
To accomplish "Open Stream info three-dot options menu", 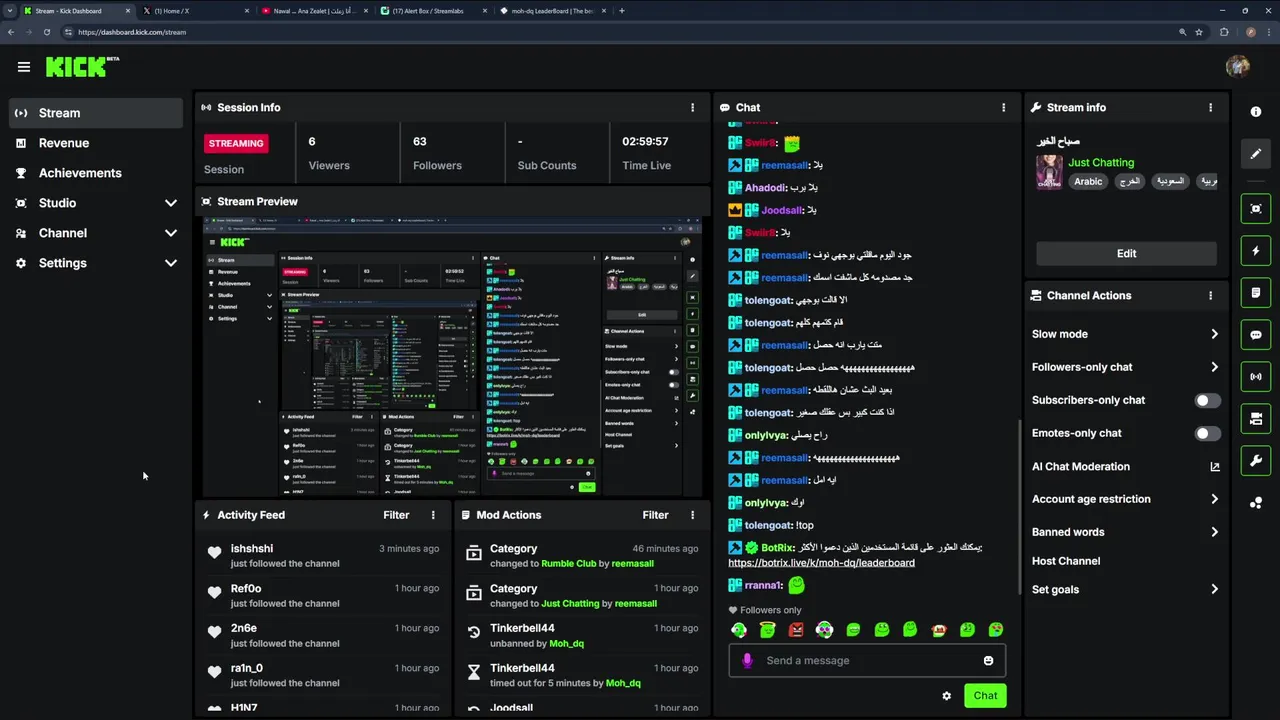I will coord(1210,107).
